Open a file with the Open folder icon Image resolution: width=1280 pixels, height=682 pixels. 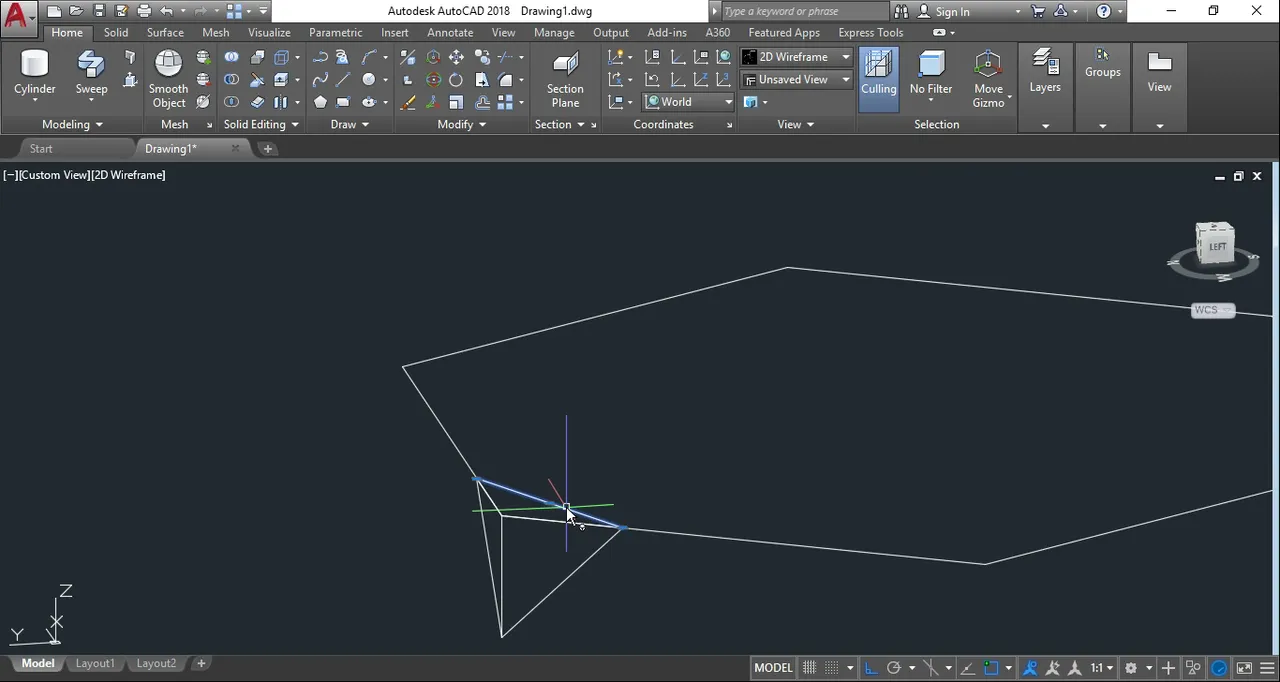[x=76, y=11]
